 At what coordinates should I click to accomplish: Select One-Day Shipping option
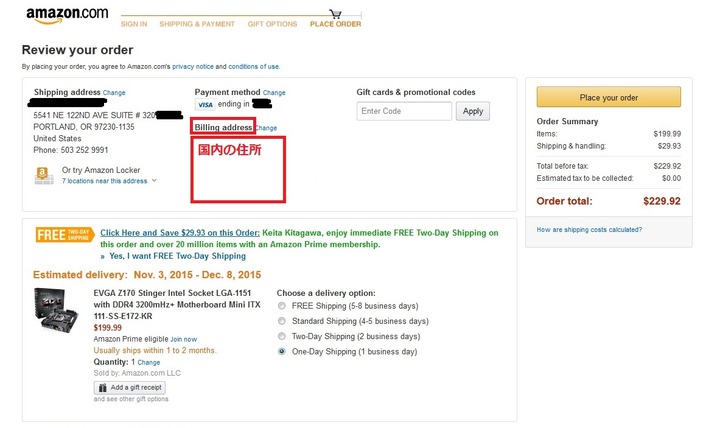click(x=282, y=351)
